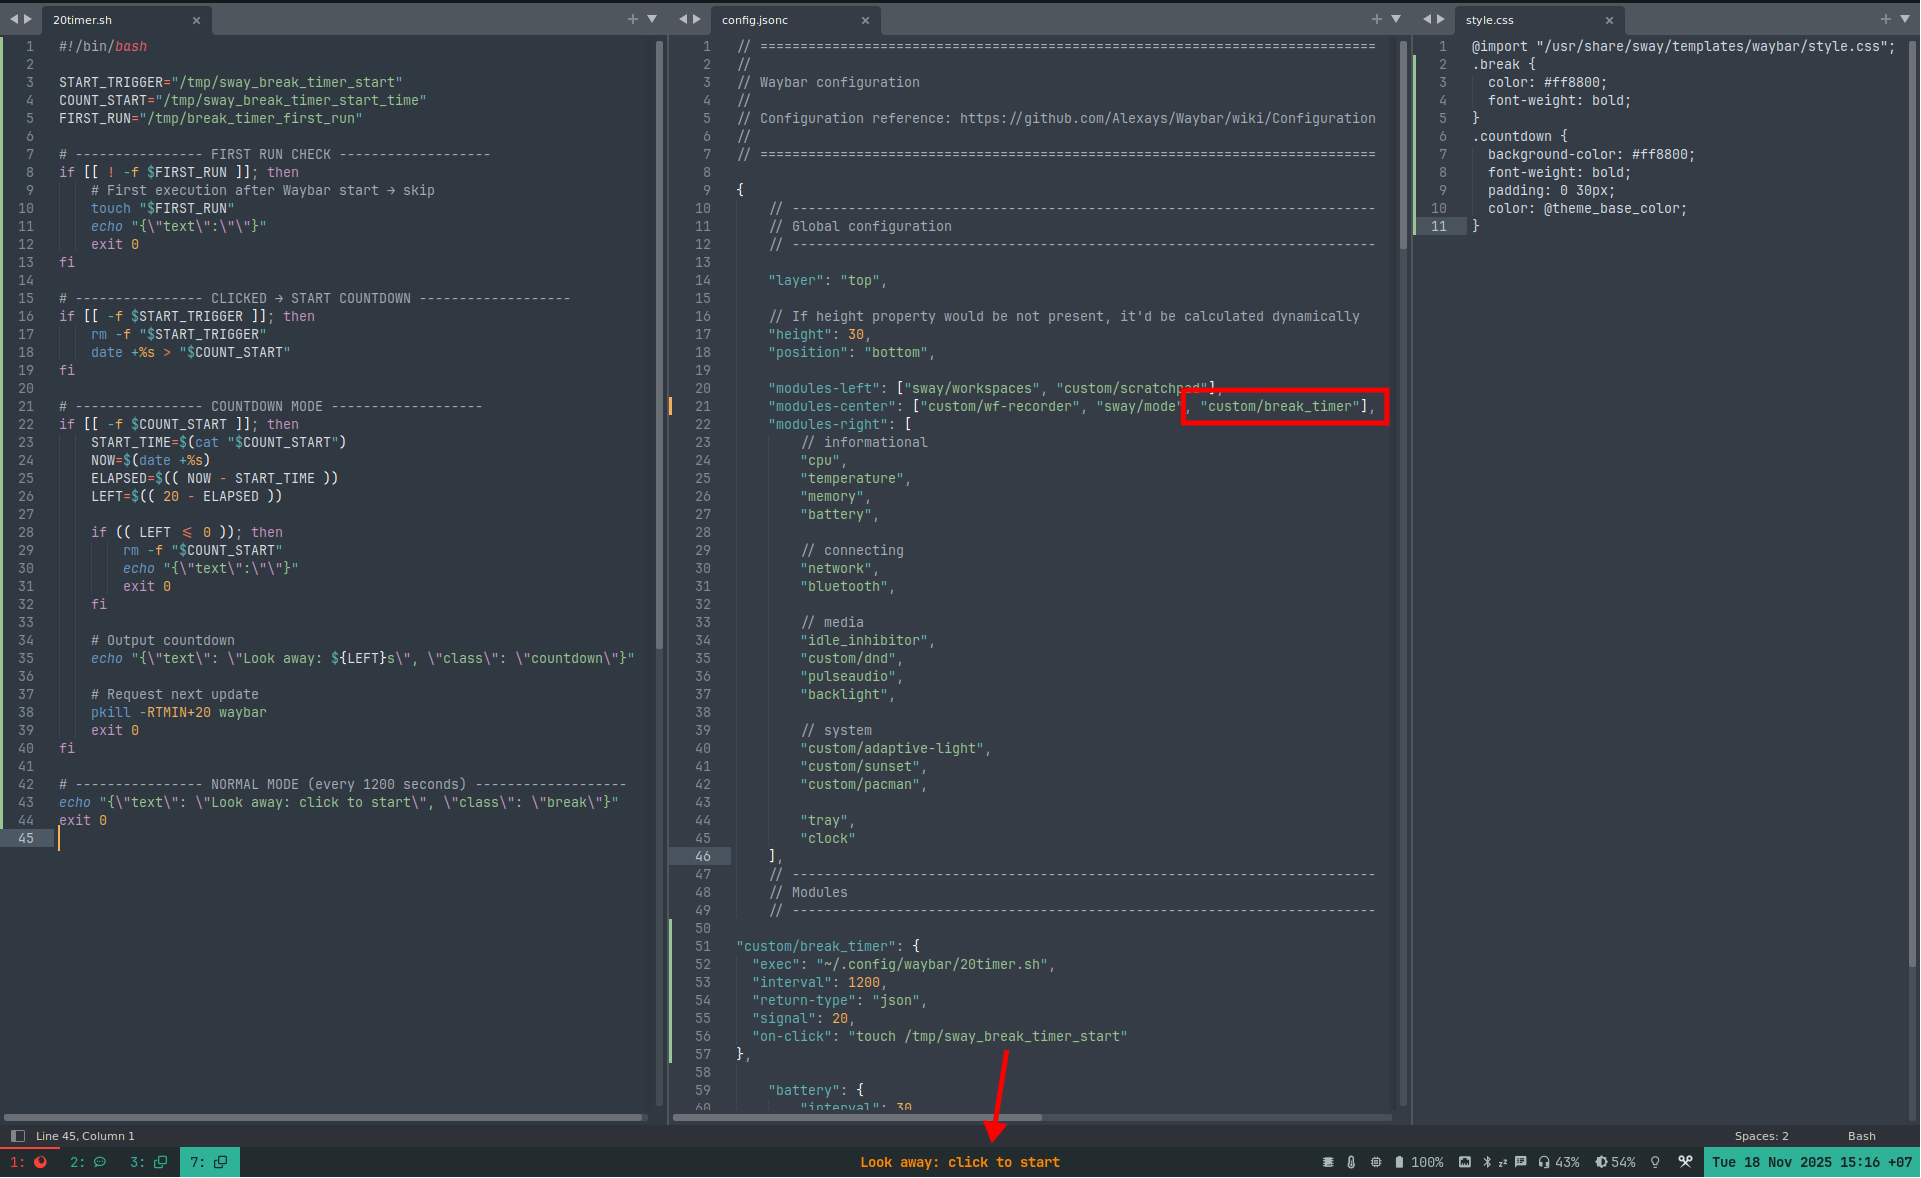Select the style.css tab

[x=1489, y=20]
